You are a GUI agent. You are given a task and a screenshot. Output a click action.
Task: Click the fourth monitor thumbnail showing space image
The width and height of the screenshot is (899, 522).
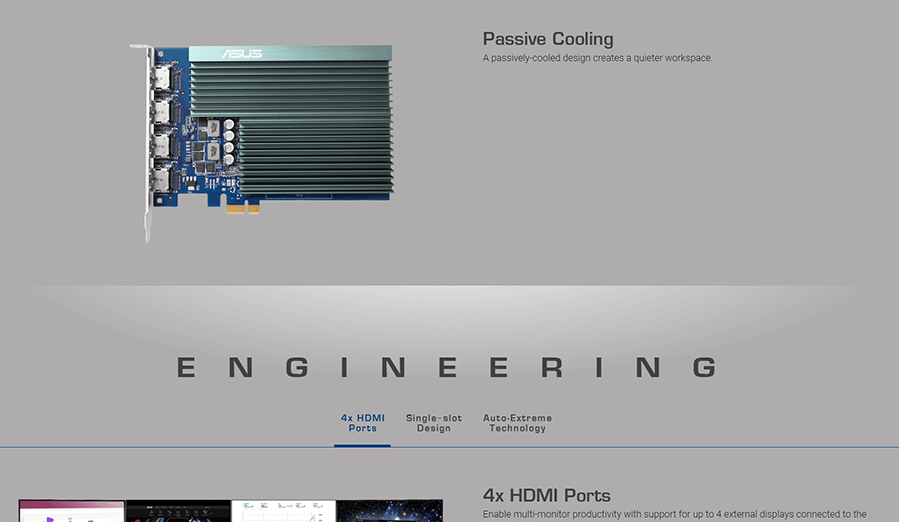(x=389, y=511)
